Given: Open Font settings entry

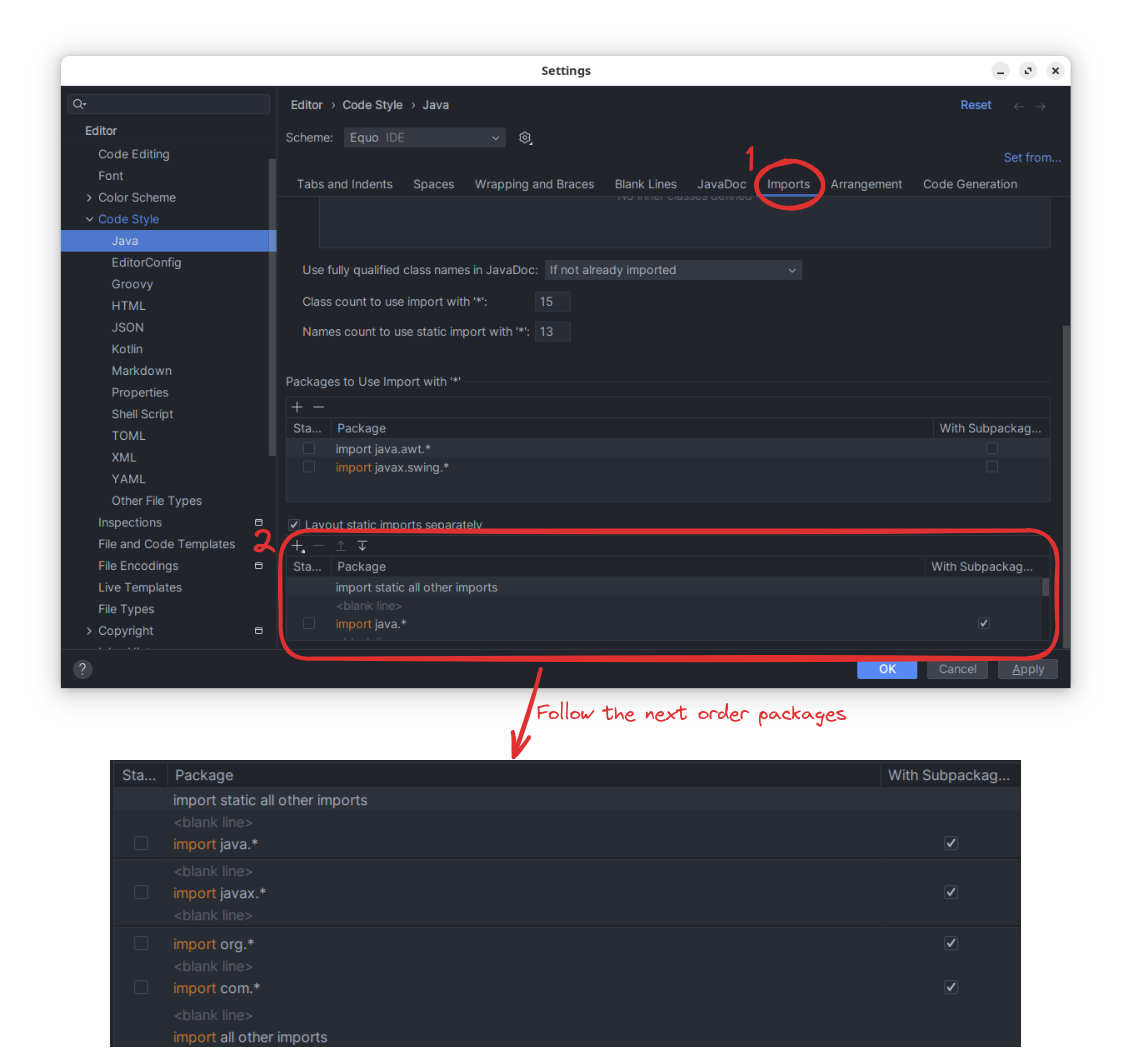Looking at the screenshot, I should pyautogui.click(x=110, y=176).
